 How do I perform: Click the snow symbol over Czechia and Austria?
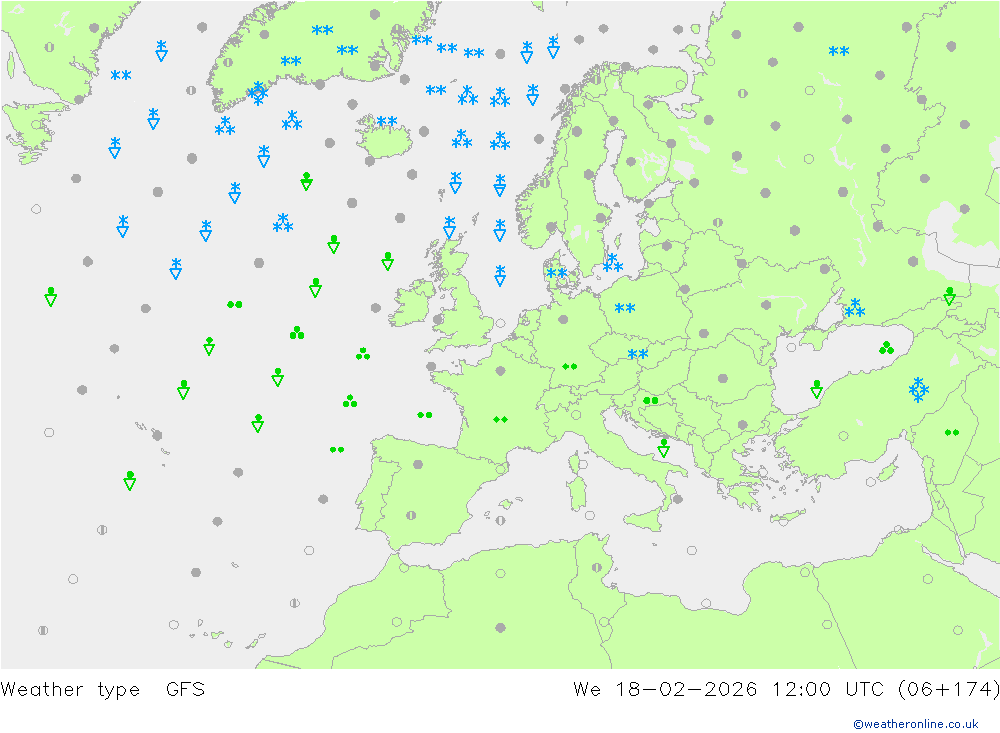[x=638, y=354]
